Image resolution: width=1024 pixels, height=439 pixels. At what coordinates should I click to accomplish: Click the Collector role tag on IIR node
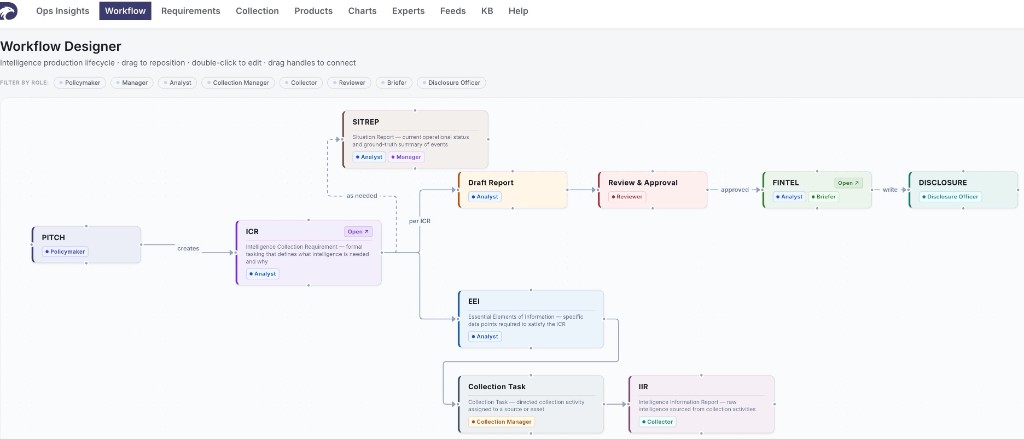click(x=658, y=422)
